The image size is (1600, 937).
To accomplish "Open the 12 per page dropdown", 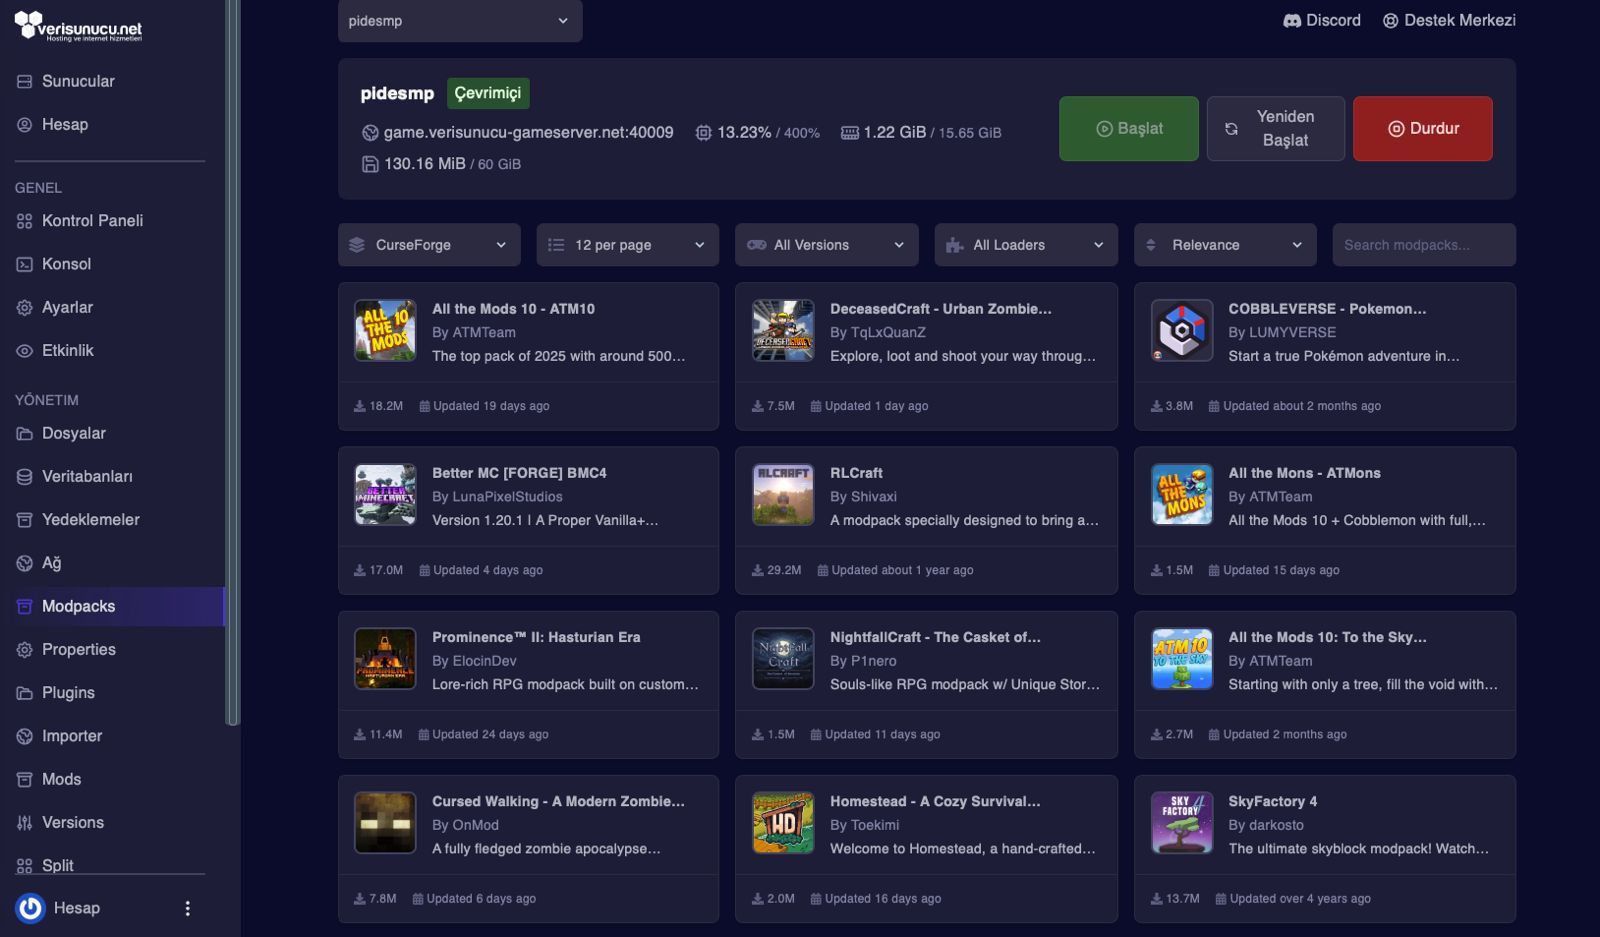I will point(628,245).
